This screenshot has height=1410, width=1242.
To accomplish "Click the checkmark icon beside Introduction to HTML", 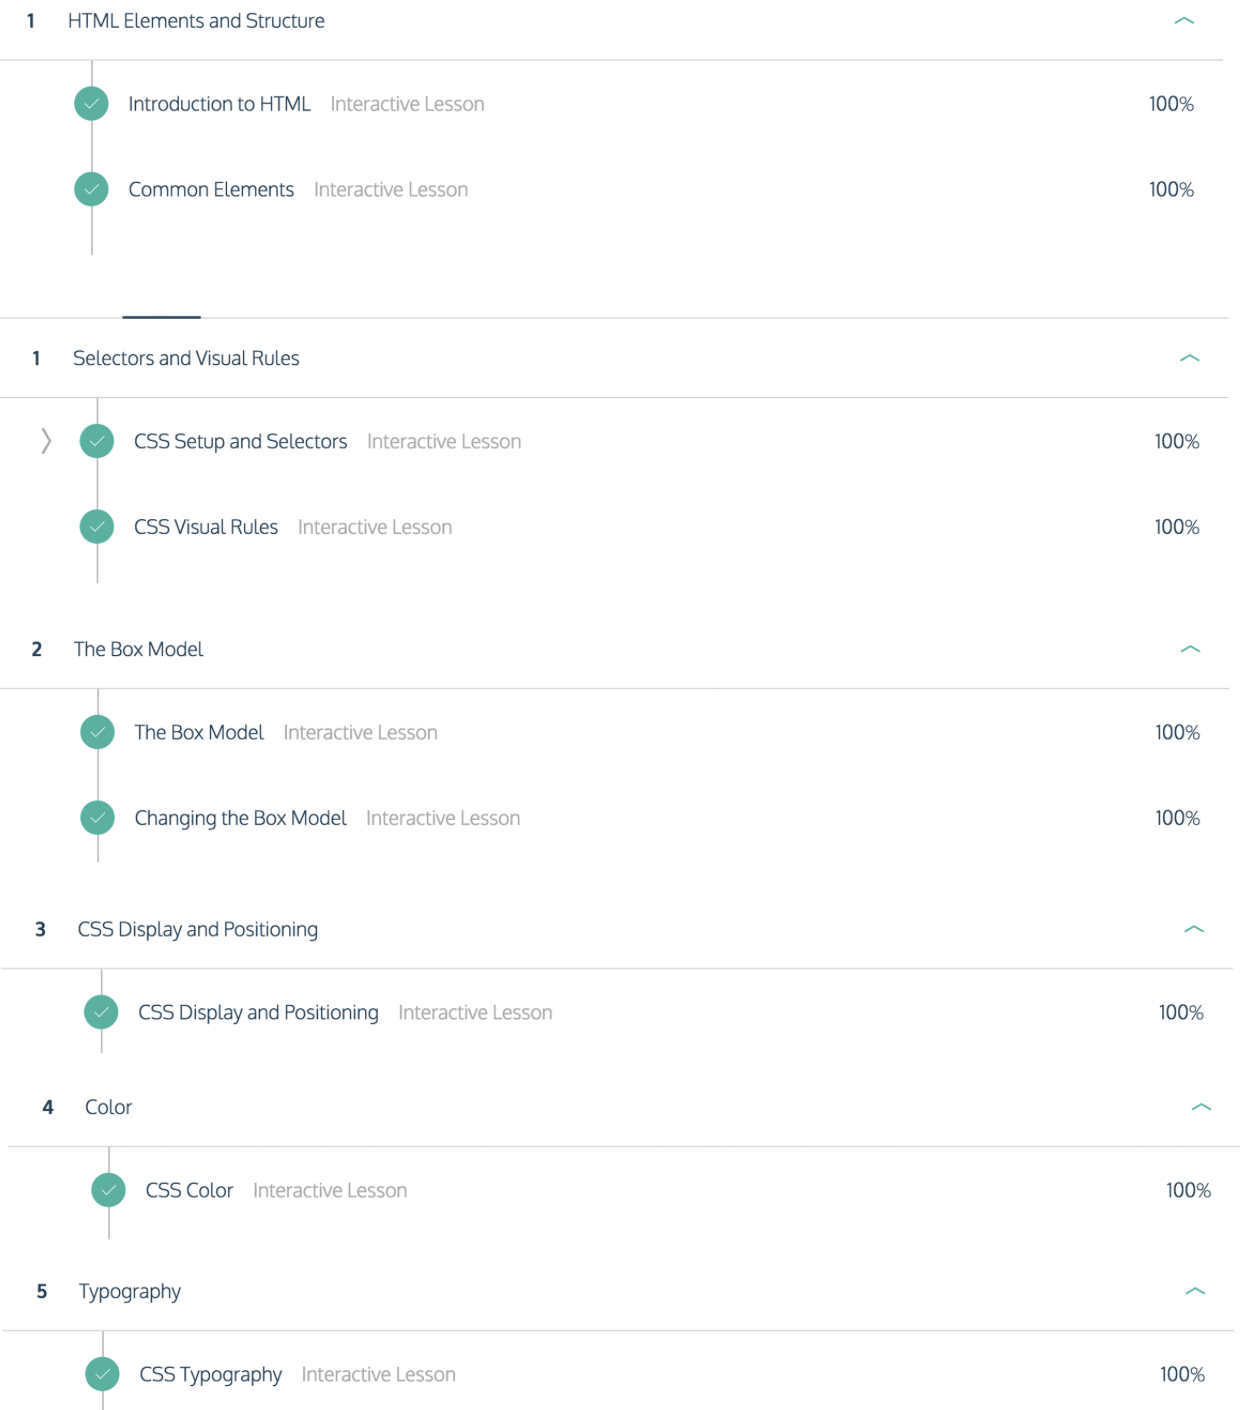I will (91, 103).
